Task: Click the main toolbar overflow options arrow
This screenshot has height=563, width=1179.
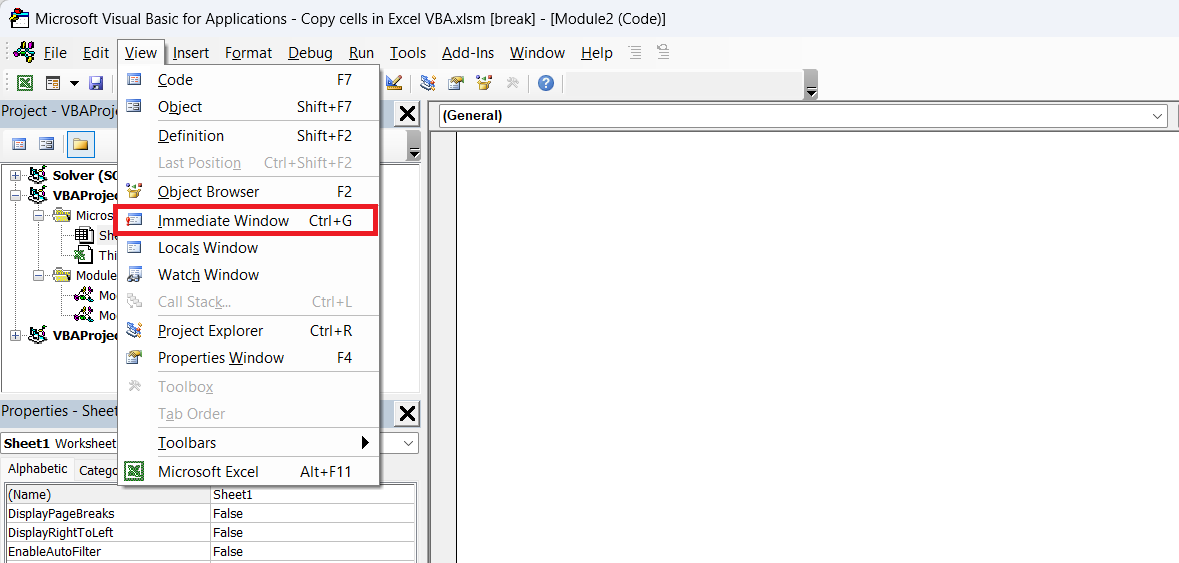Action: 811,85
